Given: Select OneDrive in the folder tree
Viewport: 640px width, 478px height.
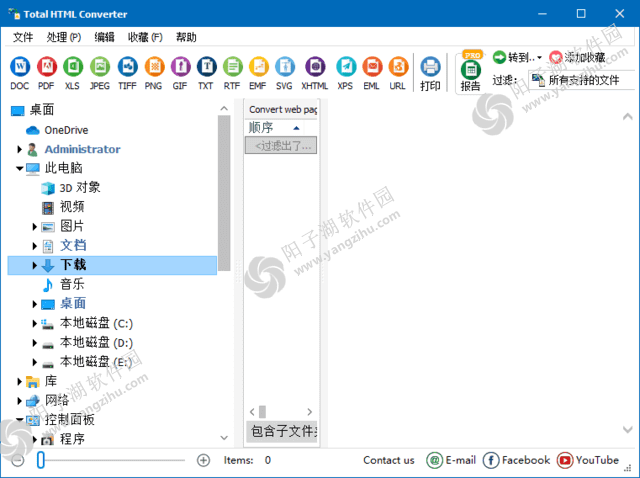Looking at the screenshot, I should [57, 130].
